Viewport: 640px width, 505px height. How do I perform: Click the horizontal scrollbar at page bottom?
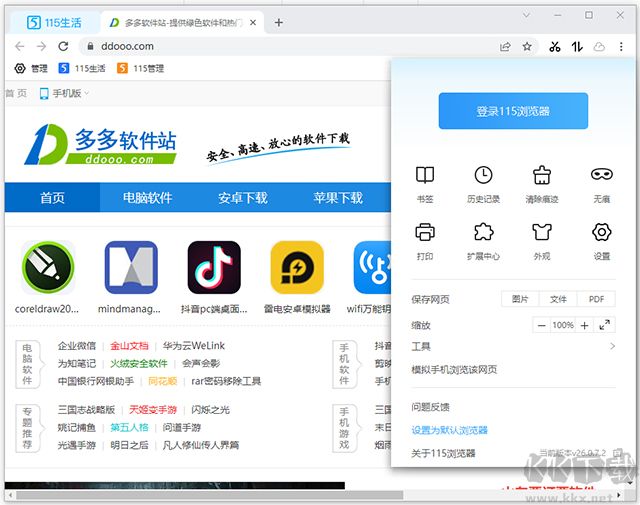[209, 495]
